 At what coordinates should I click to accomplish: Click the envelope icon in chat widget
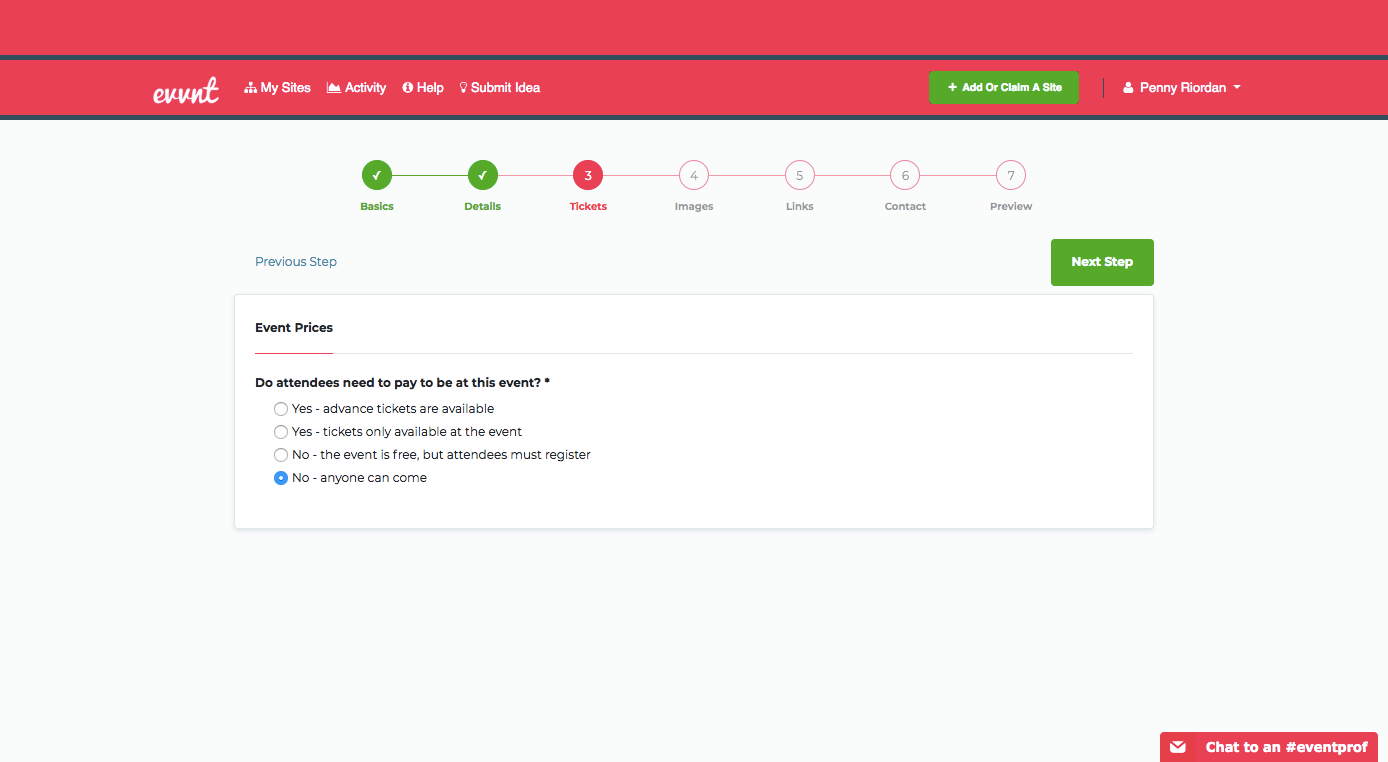click(x=1178, y=747)
